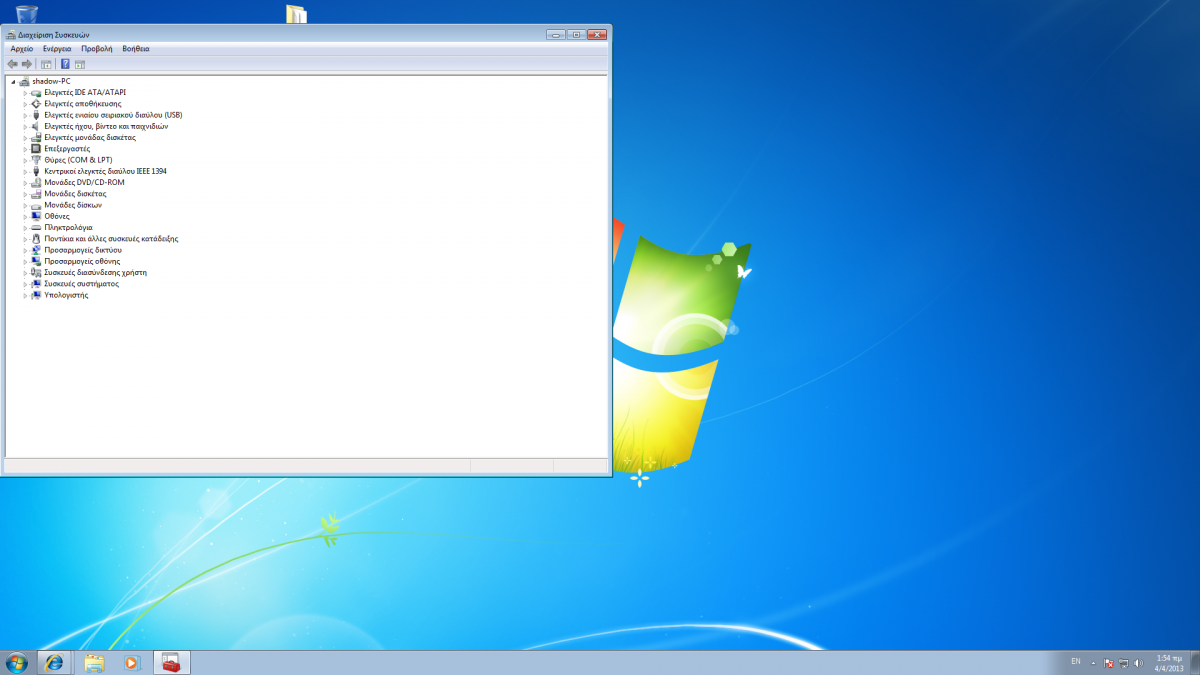Select the shadow-PC root label
This screenshot has width=1200, height=675.
coord(51,81)
